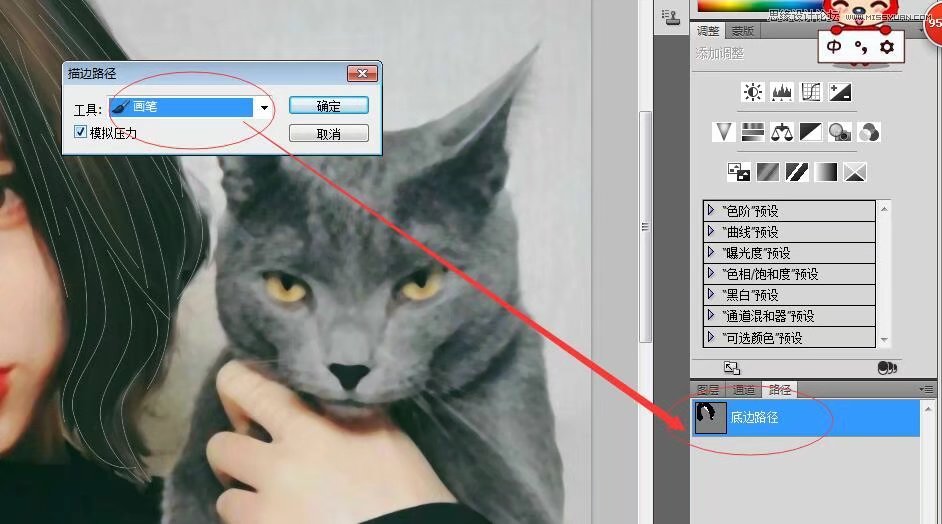
Task: Expand the "通道混和器"预设 presets
Action: (x=711, y=315)
